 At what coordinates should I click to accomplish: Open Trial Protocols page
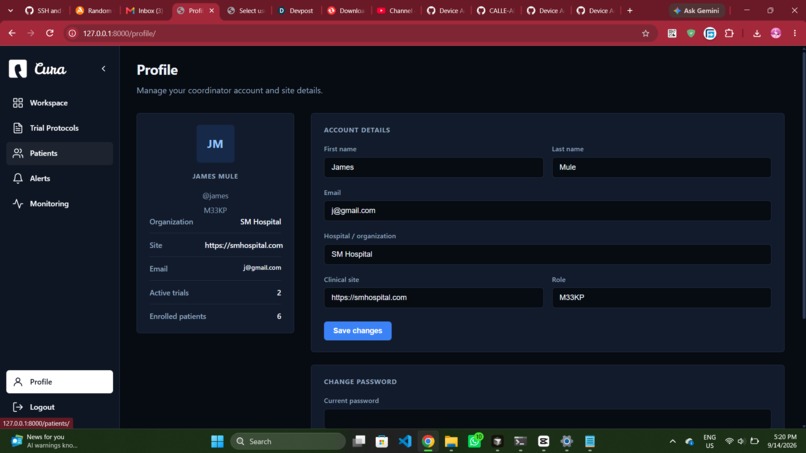[x=60, y=128]
